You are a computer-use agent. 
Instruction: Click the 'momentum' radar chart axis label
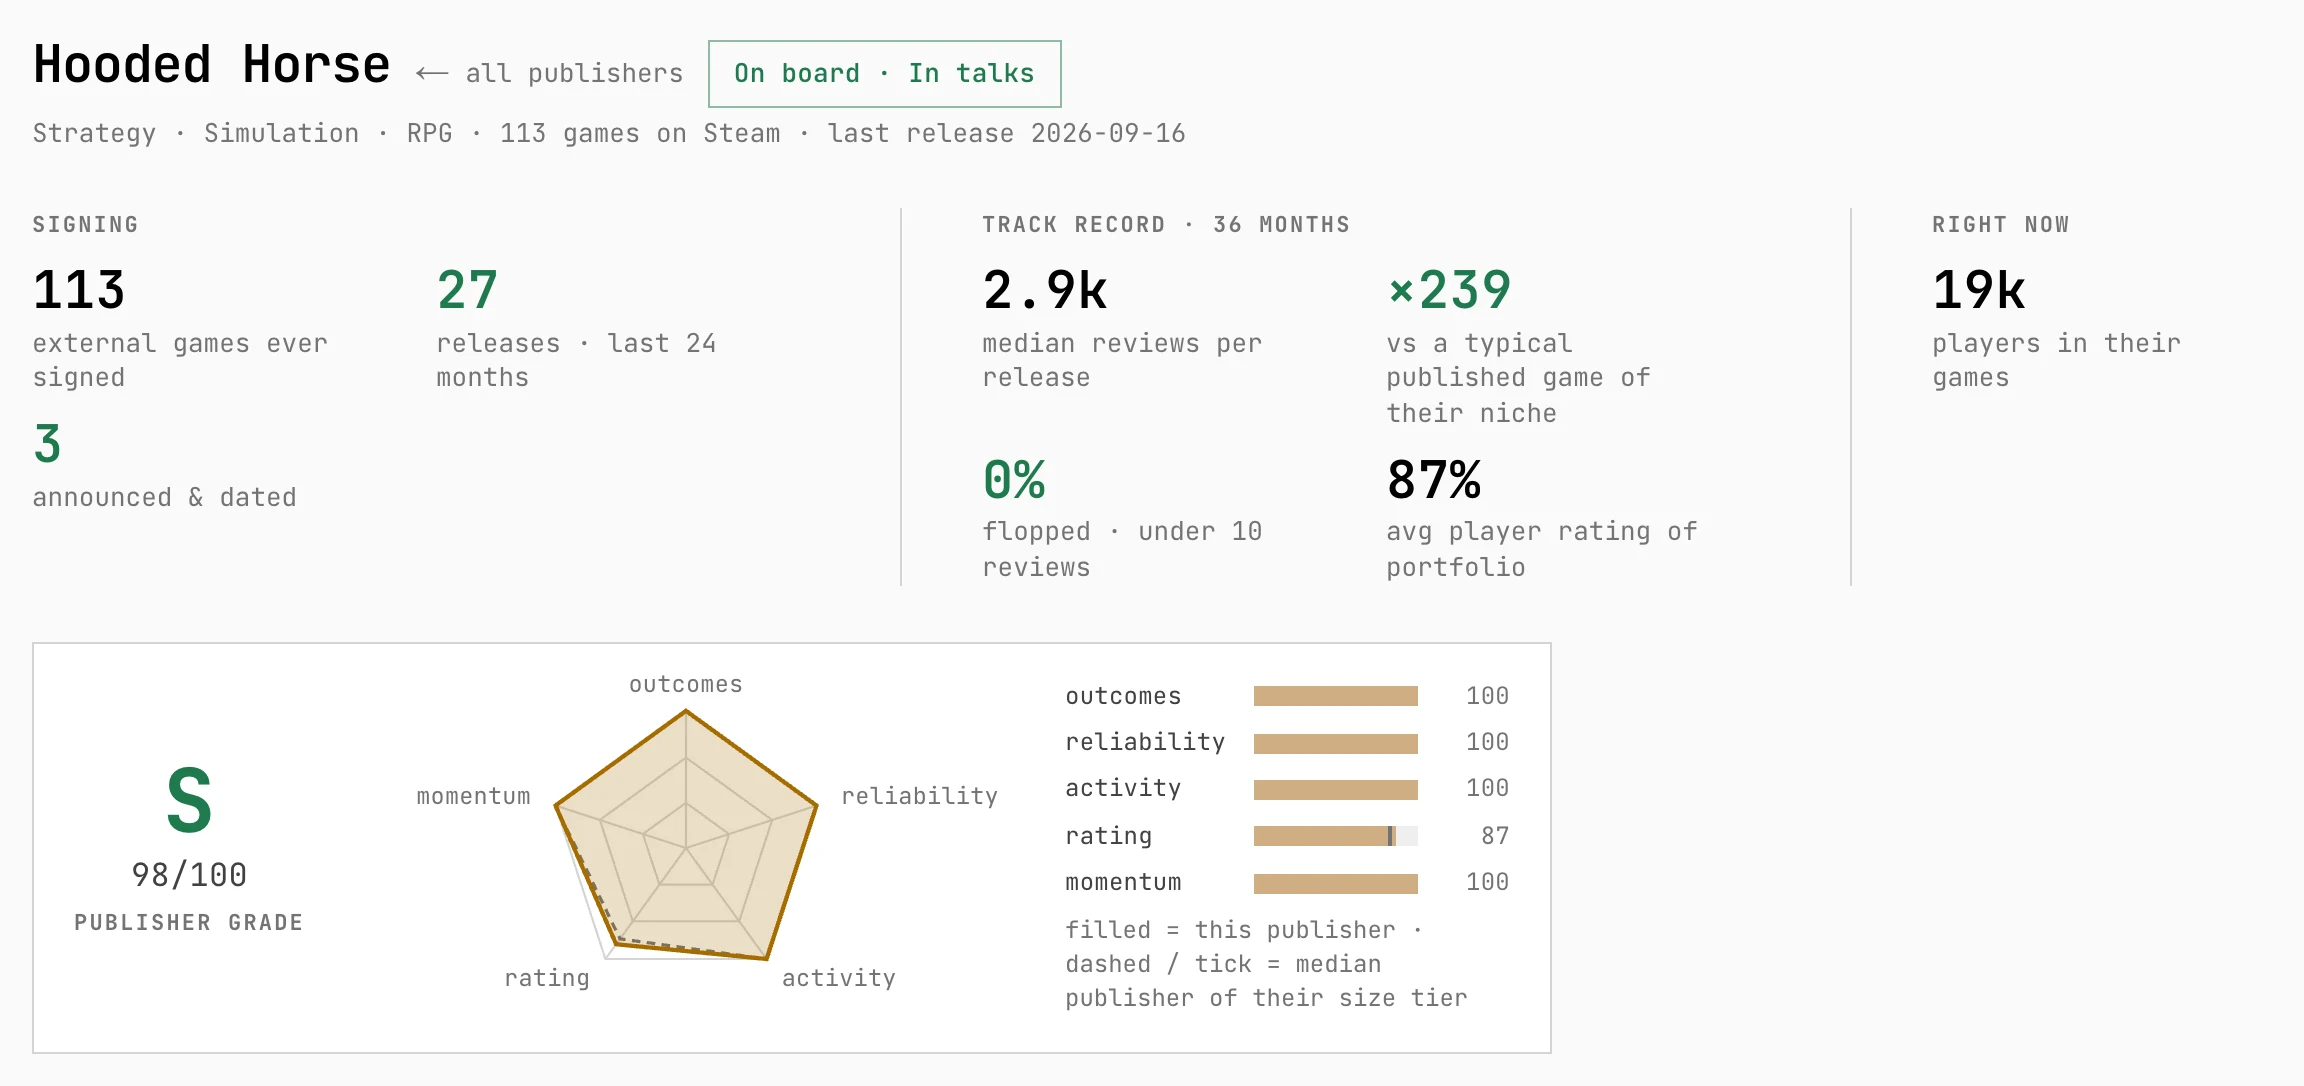tap(473, 796)
